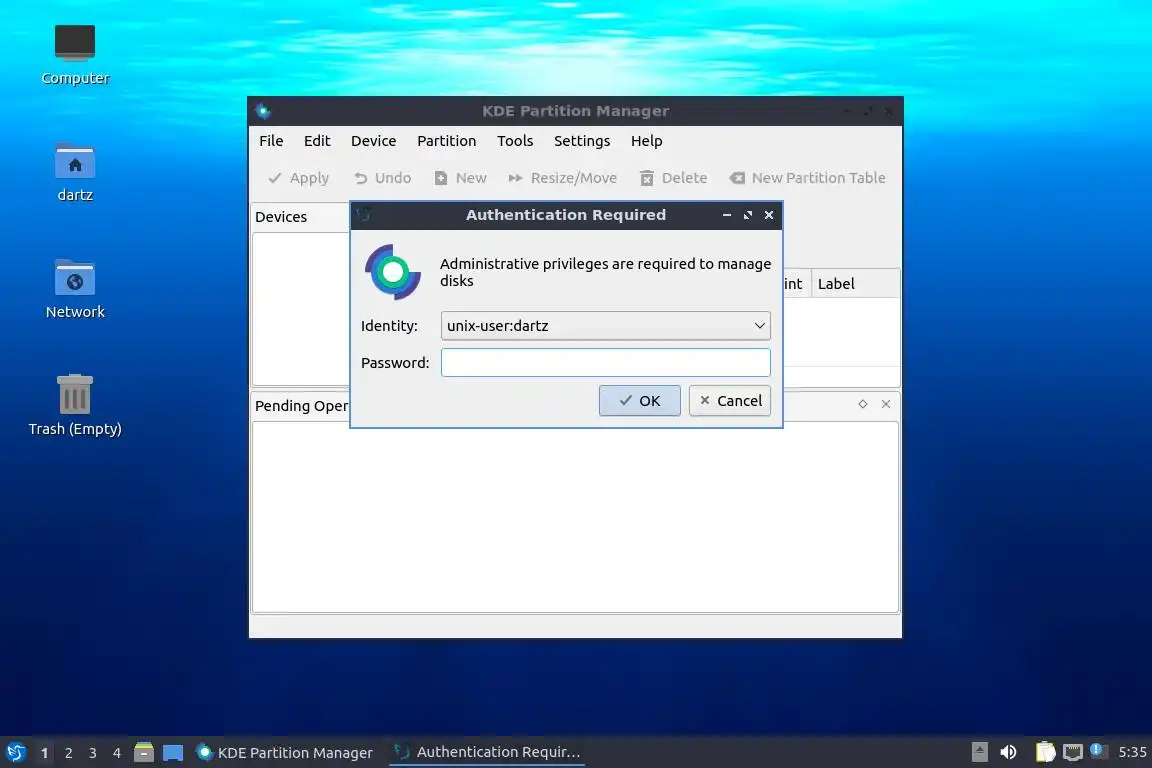The image size is (1152, 768).
Task: Click the Undo toolbar button
Action: tap(382, 178)
